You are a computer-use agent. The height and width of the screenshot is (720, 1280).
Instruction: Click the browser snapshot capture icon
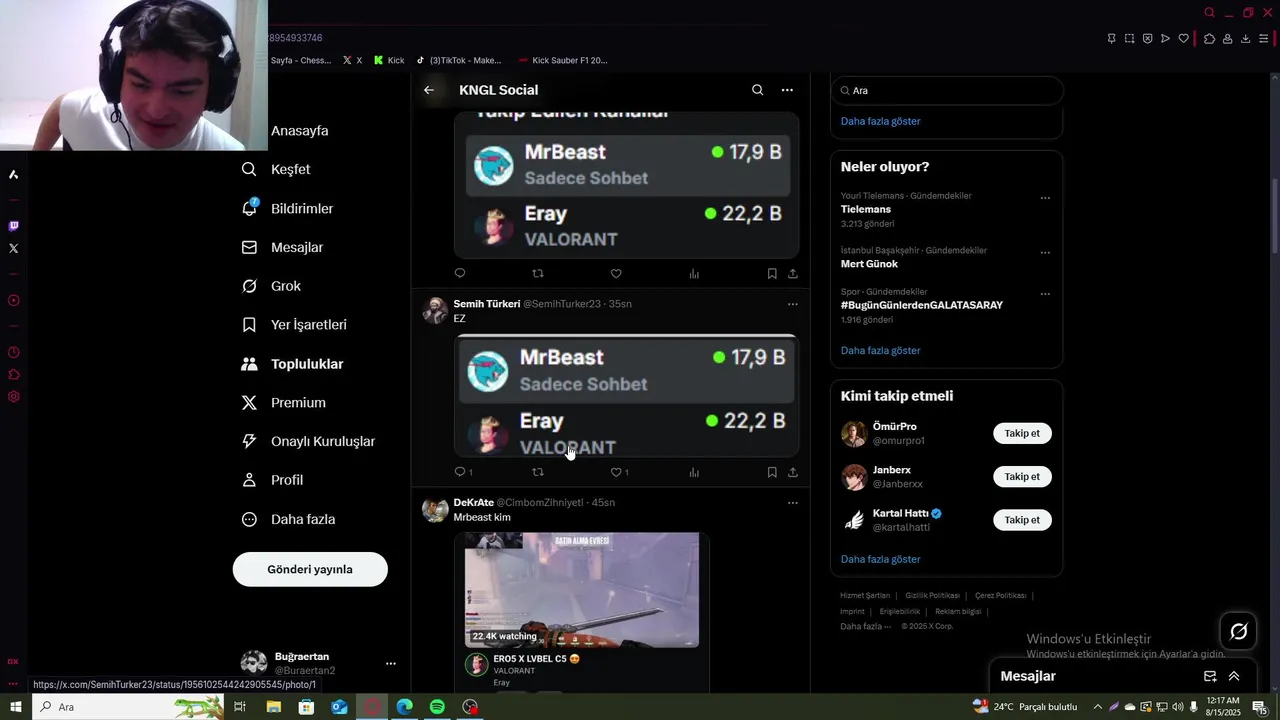click(x=1129, y=39)
